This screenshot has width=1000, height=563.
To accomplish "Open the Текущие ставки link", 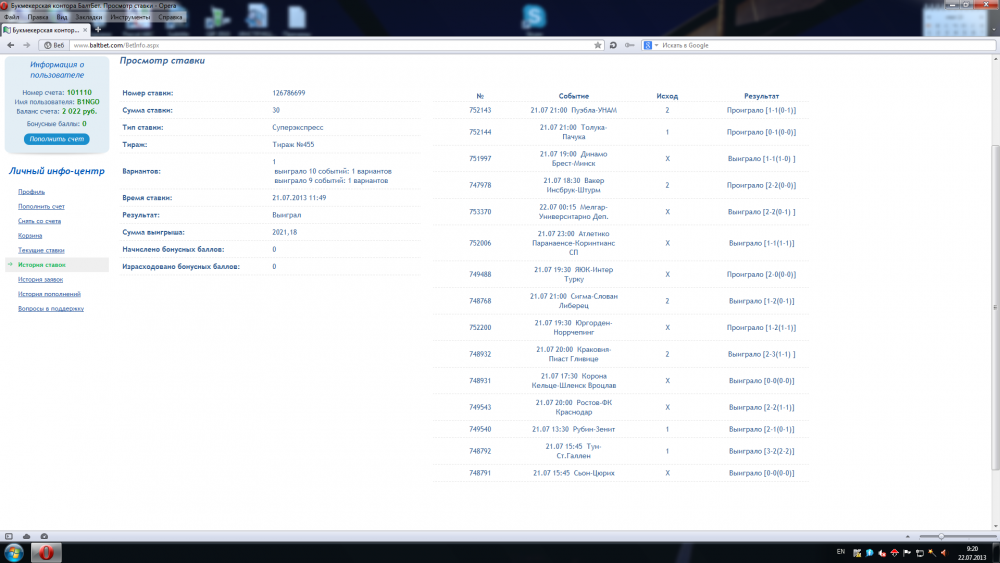I will click(x=41, y=251).
